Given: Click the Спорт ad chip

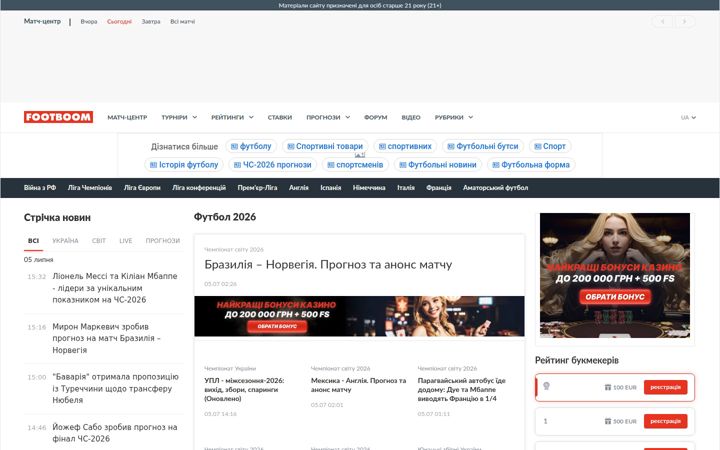Looking at the screenshot, I should click(550, 146).
